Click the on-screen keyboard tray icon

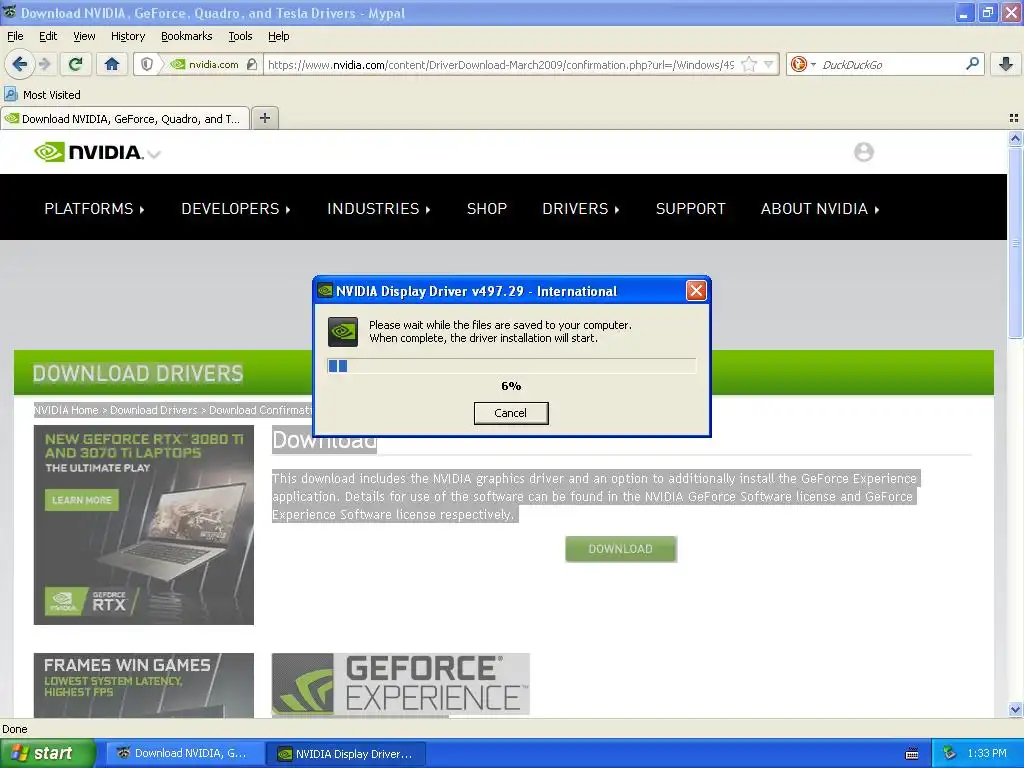[x=912, y=754]
